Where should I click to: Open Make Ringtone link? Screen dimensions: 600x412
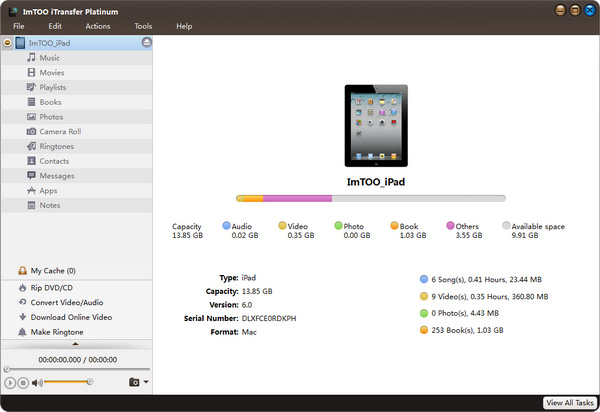57,332
